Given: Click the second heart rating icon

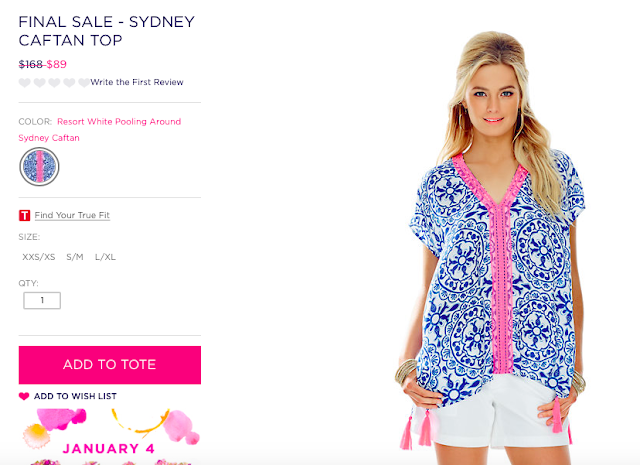Looking at the screenshot, I should (40, 82).
